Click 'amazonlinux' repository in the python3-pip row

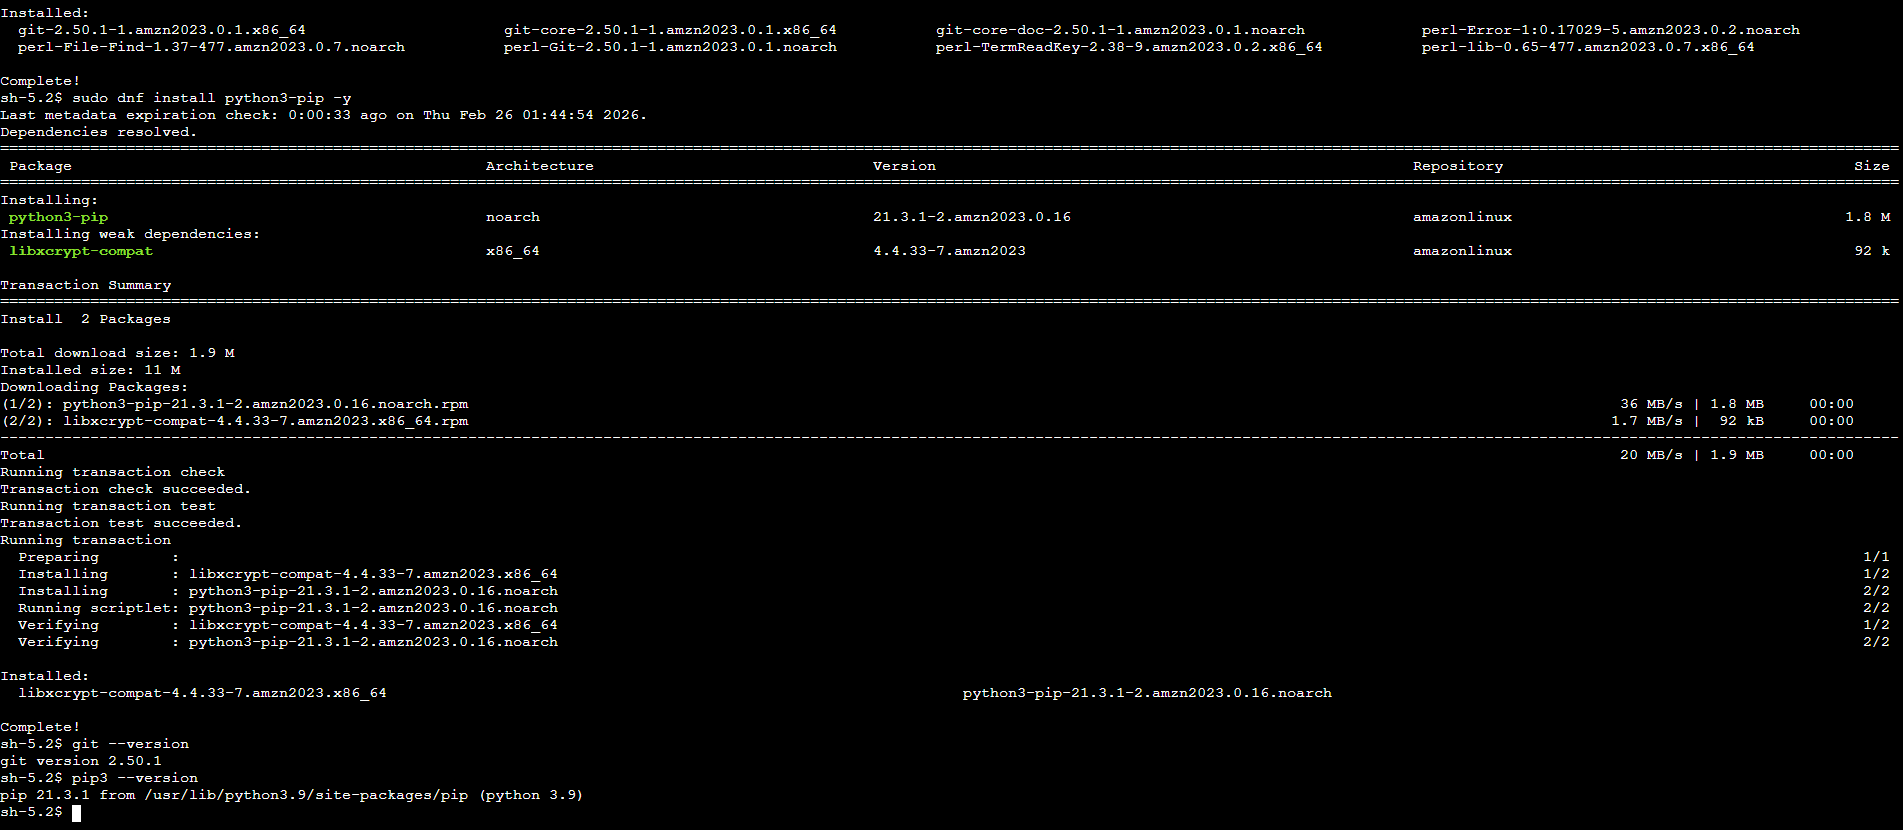1462,217
